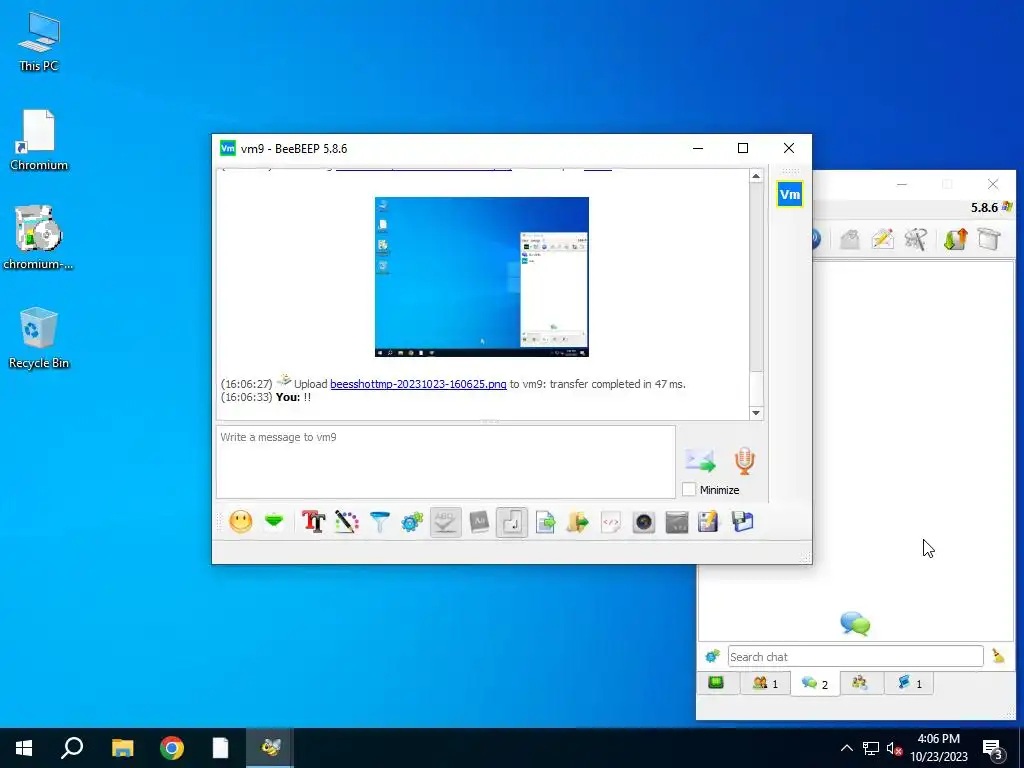The width and height of the screenshot is (1024, 768).
Task: Send the message with the envelope button
Action: (701, 460)
